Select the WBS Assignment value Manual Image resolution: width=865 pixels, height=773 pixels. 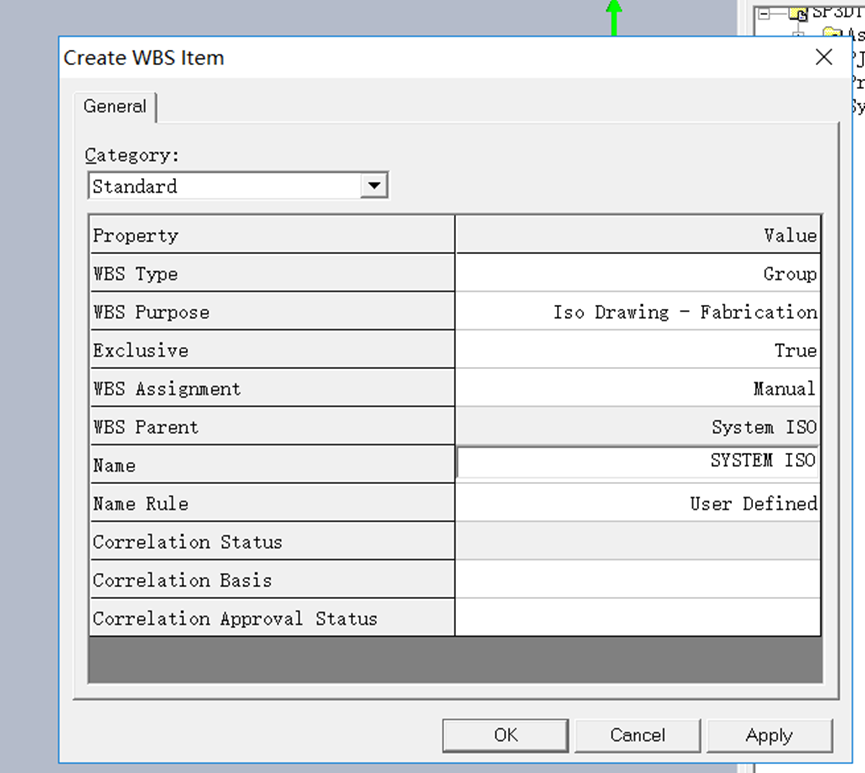click(638, 388)
